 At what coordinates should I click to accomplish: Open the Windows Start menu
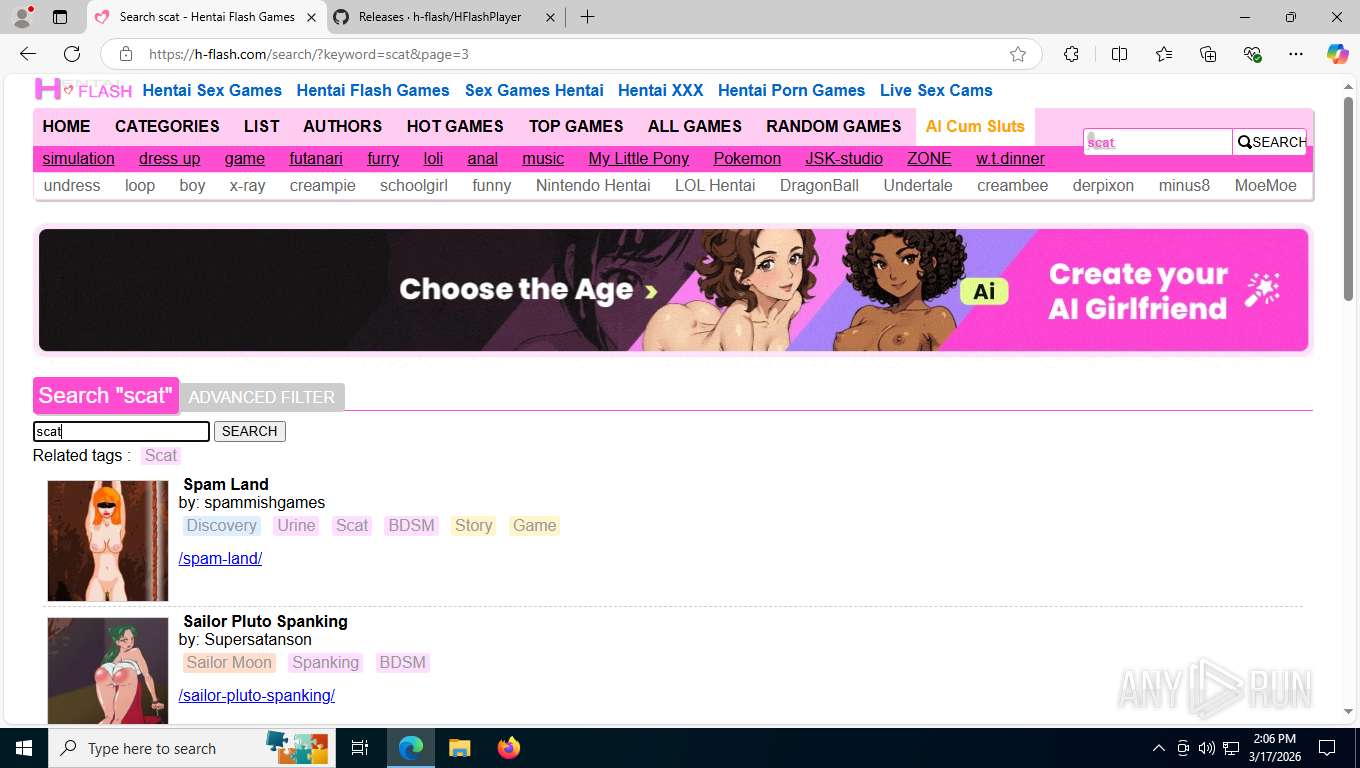click(x=24, y=748)
